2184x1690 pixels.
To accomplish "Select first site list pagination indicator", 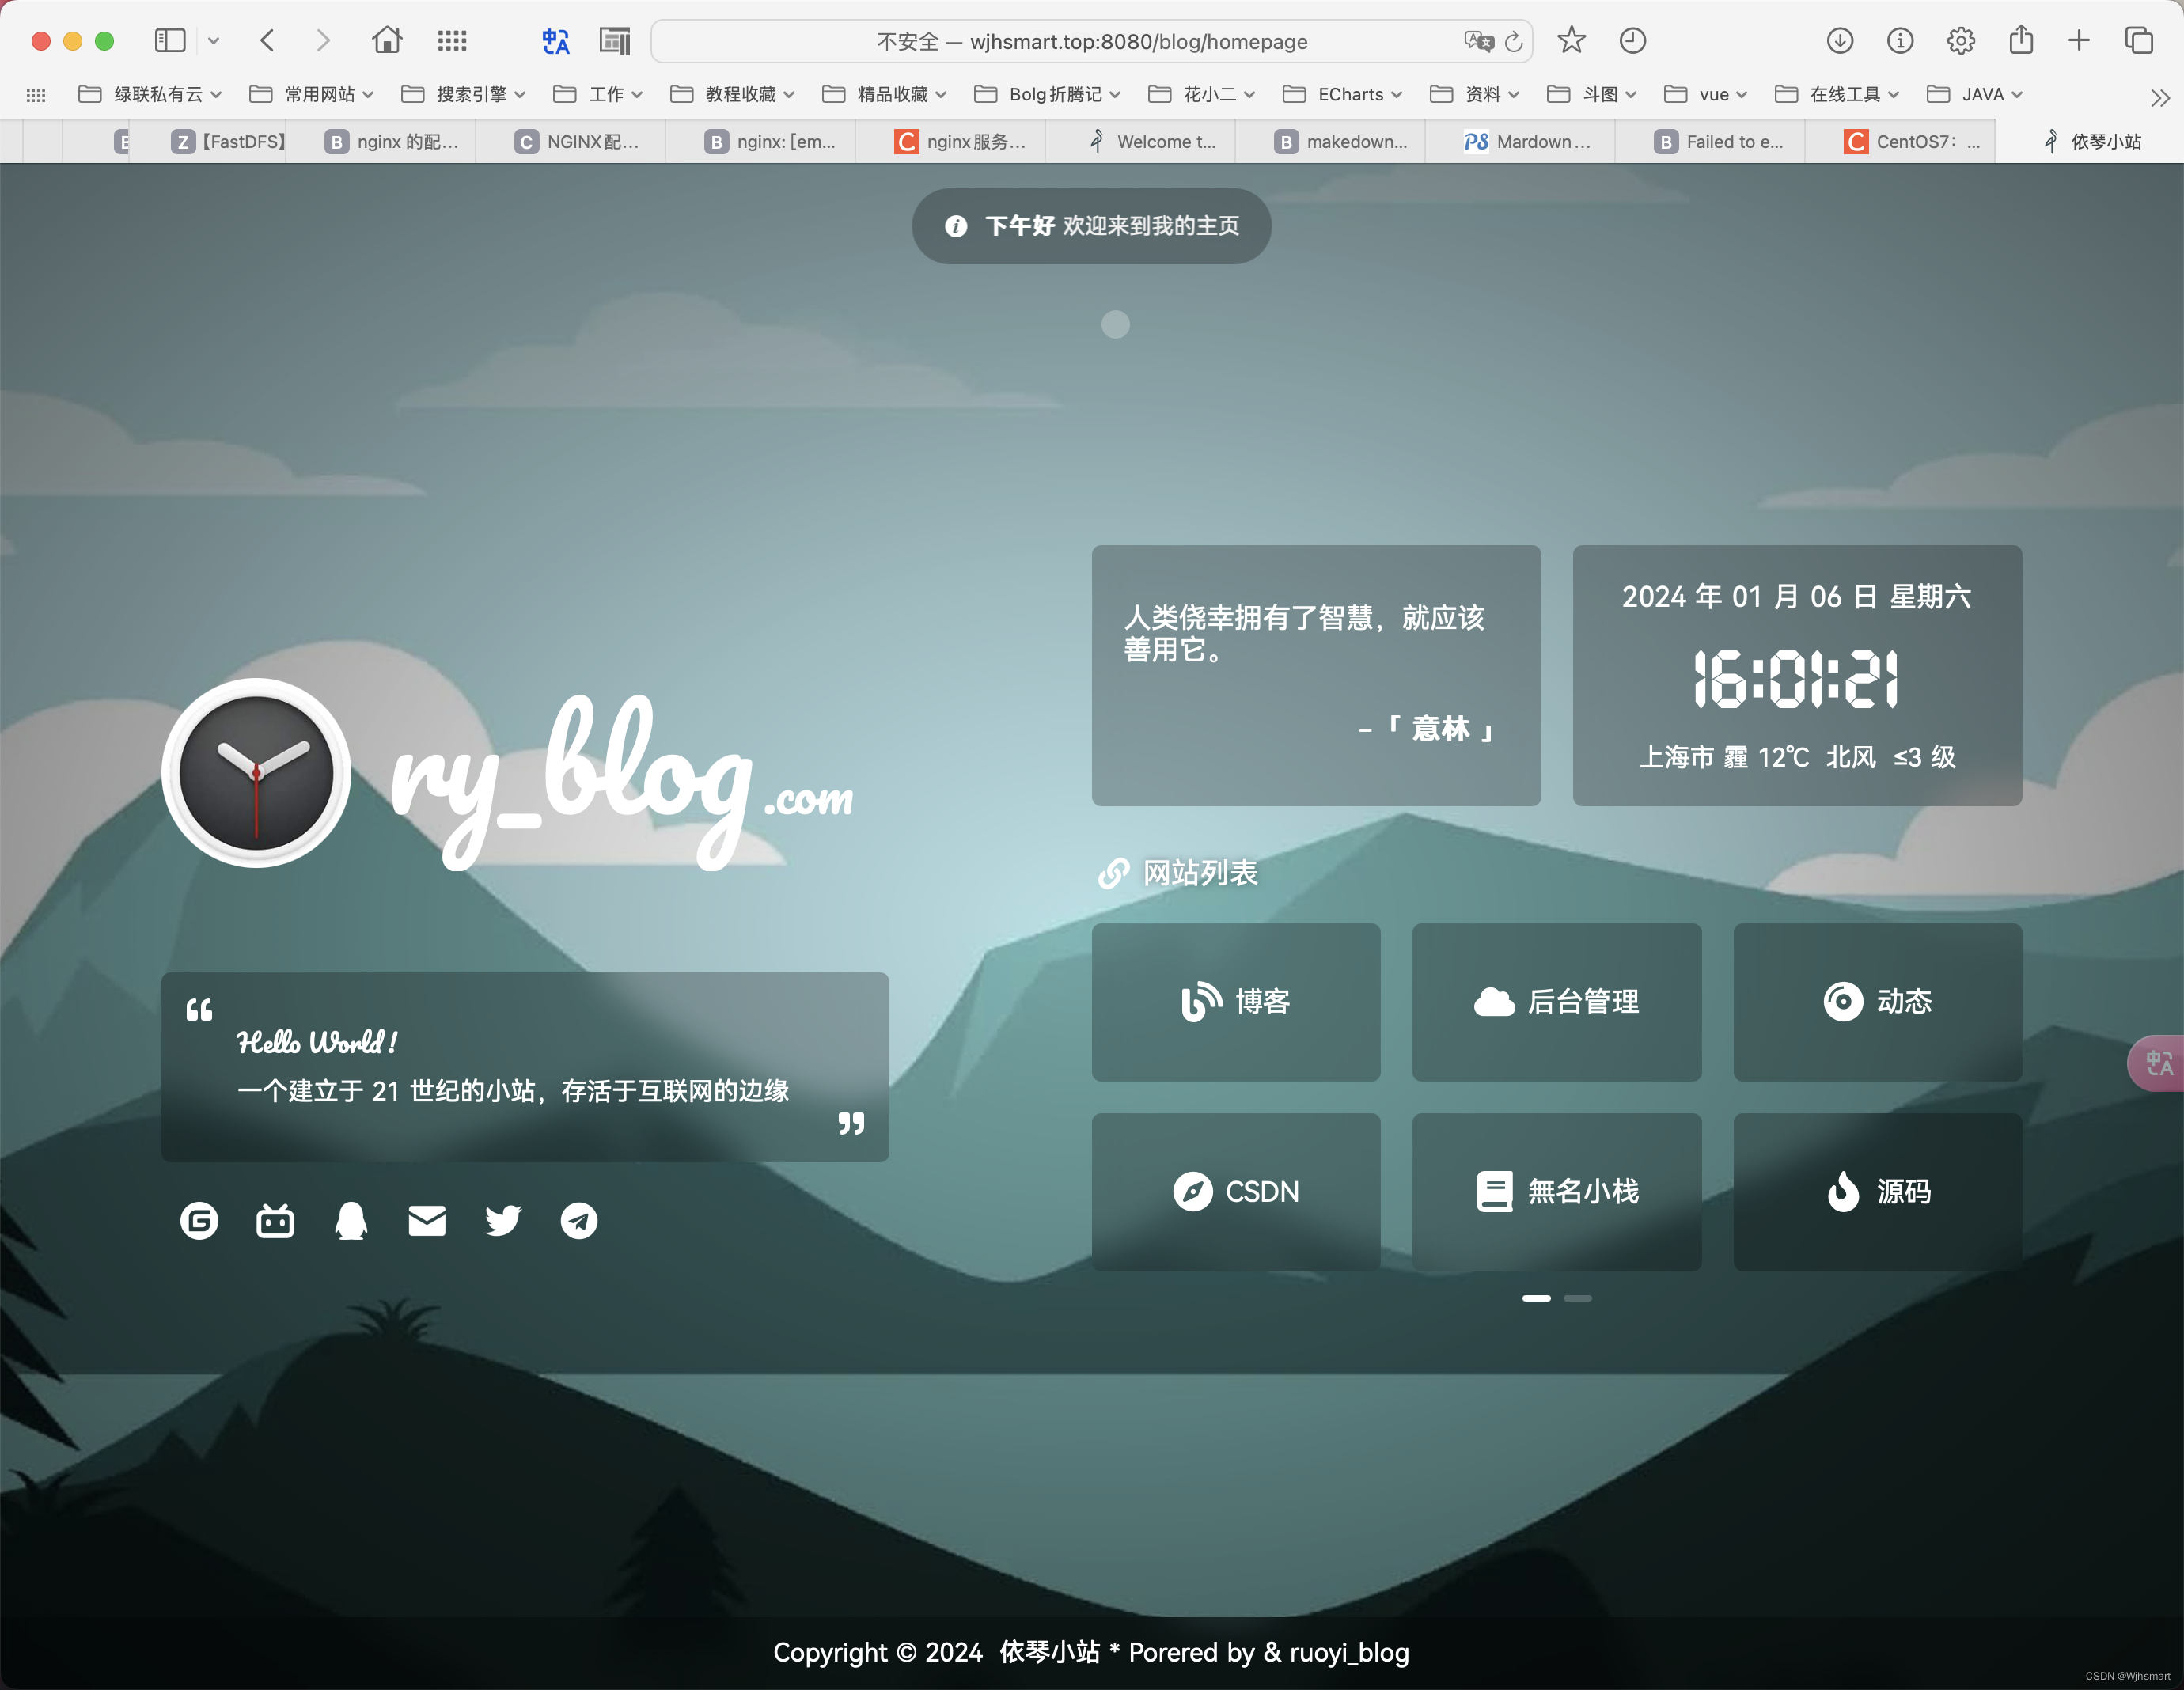I will pos(1536,1298).
